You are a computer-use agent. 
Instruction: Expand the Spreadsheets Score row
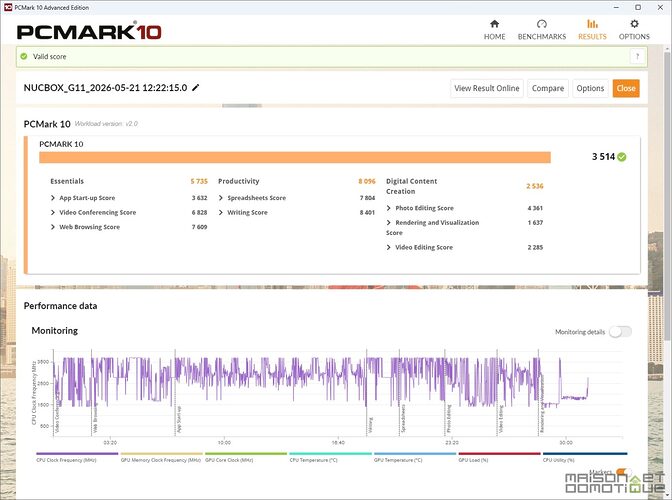(x=297, y=198)
